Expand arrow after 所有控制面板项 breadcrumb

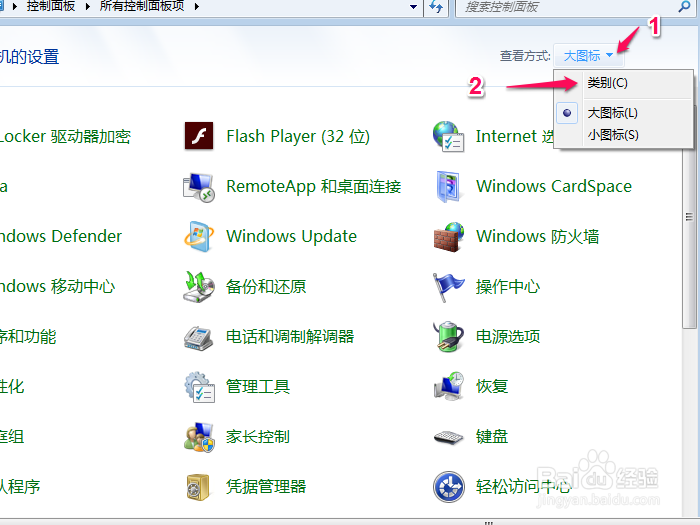(x=196, y=7)
